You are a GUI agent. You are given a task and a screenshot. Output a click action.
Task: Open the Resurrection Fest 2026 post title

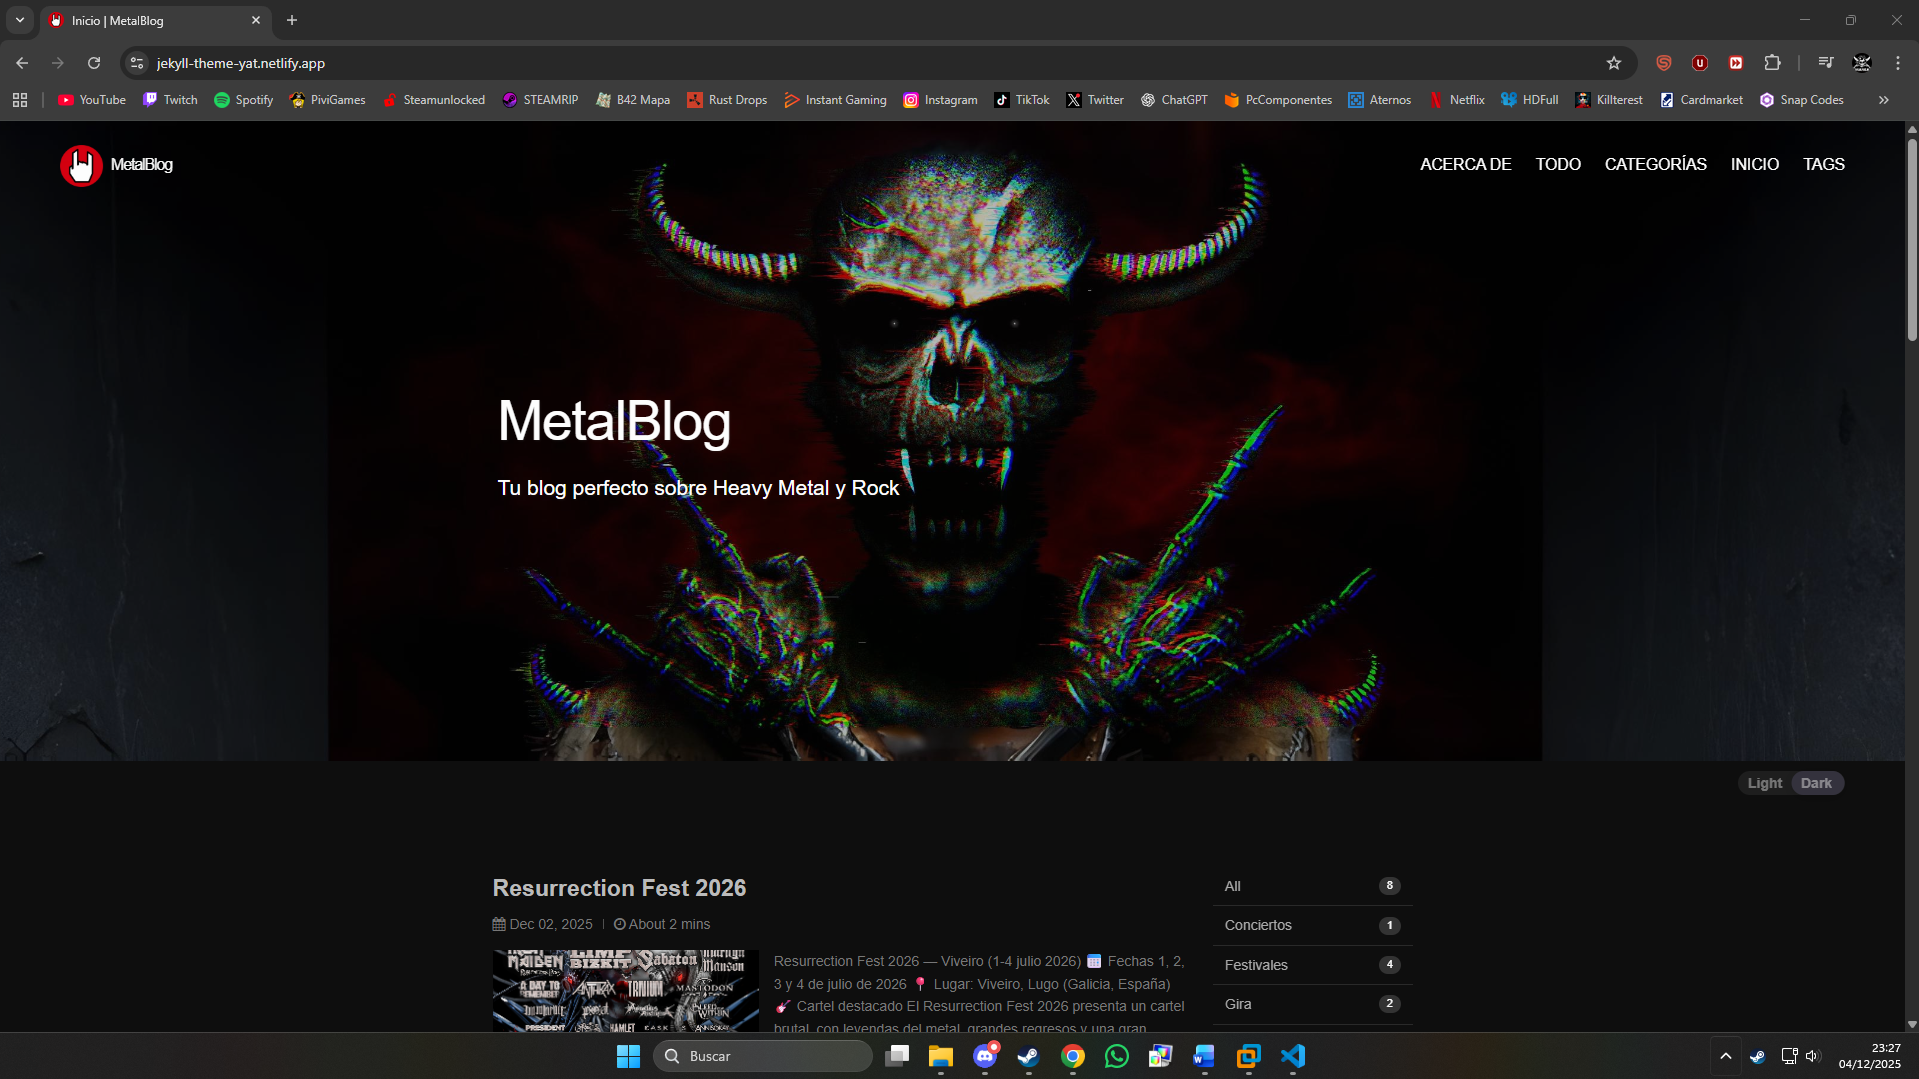point(619,888)
